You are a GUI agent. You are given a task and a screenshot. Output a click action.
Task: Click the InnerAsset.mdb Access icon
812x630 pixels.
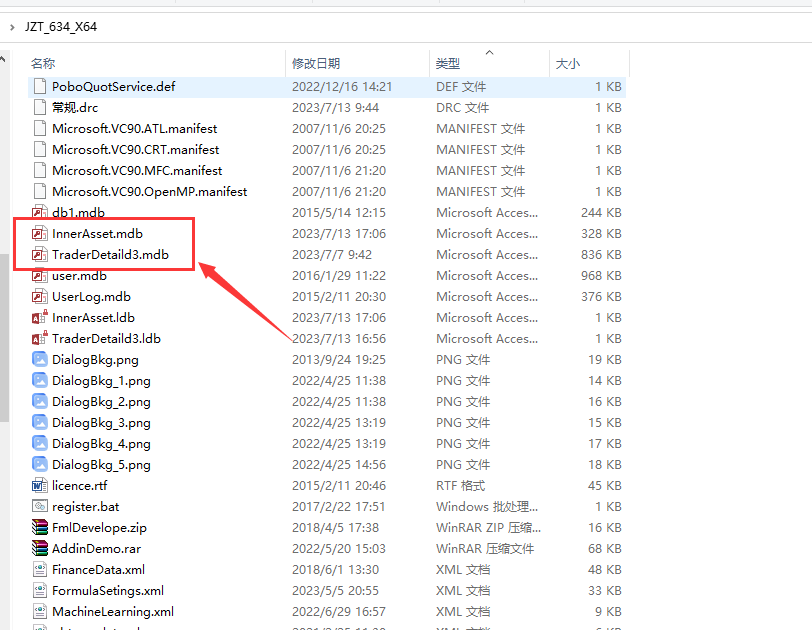tap(40, 234)
